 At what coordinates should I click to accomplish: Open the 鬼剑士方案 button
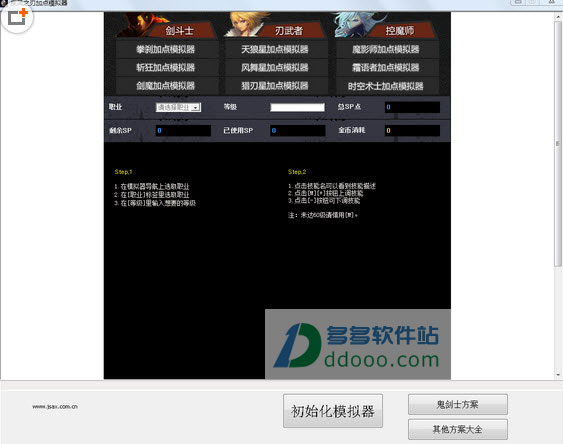point(458,405)
